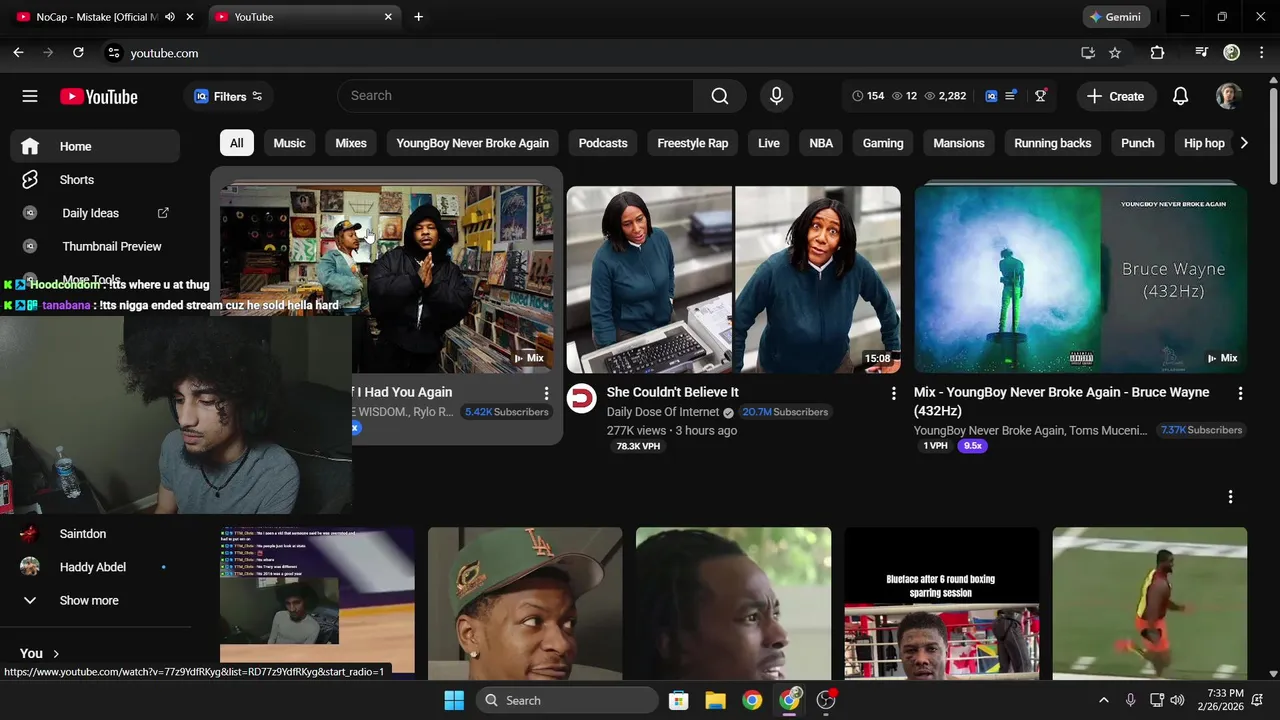Expand the You section chevron
This screenshot has width=1280, height=720.
click(56, 653)
